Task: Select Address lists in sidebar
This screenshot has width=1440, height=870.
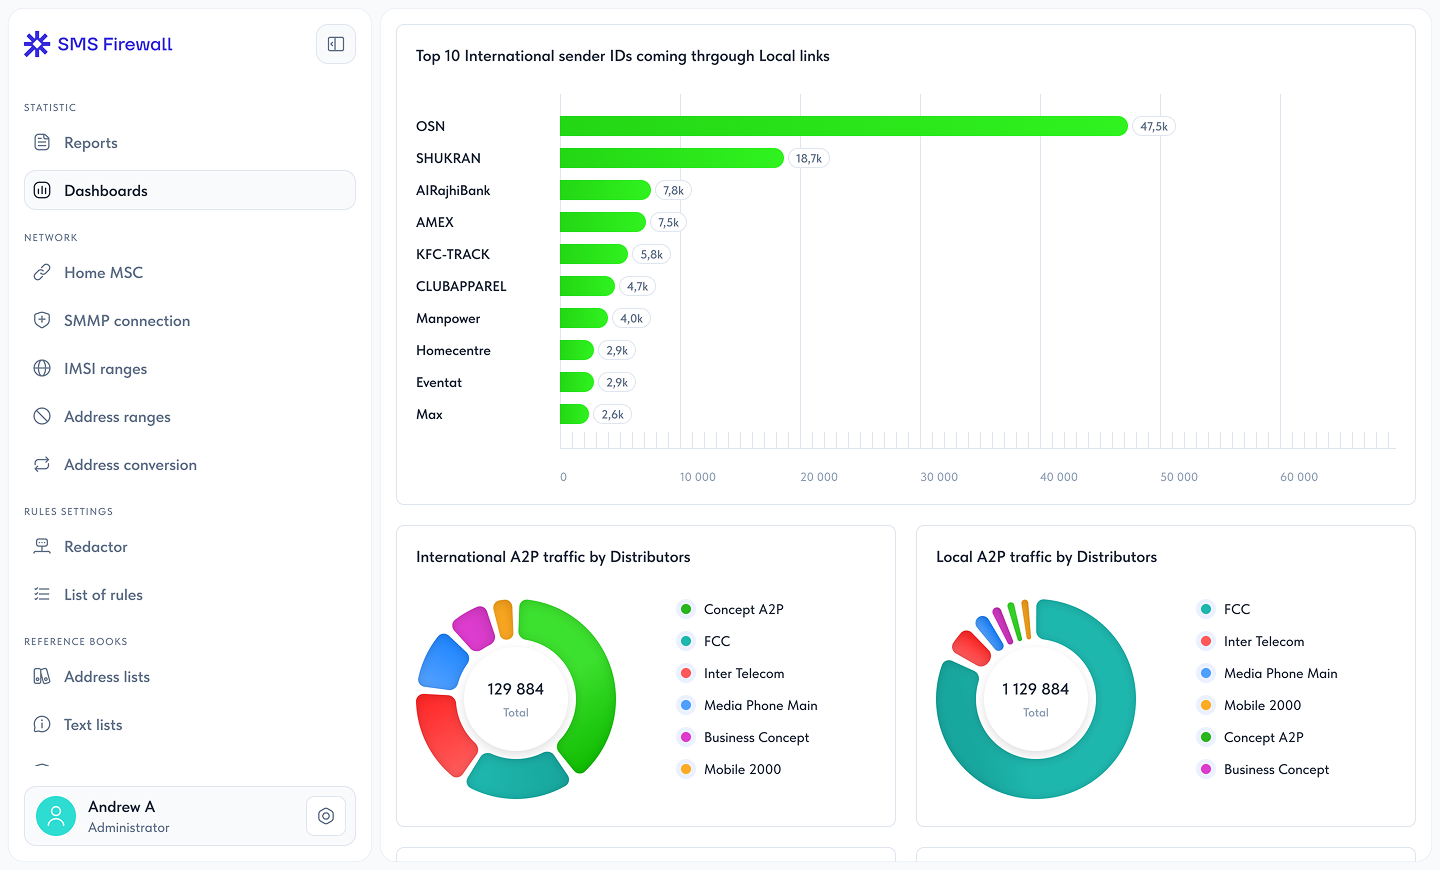Action: click(x=107, y=676)
